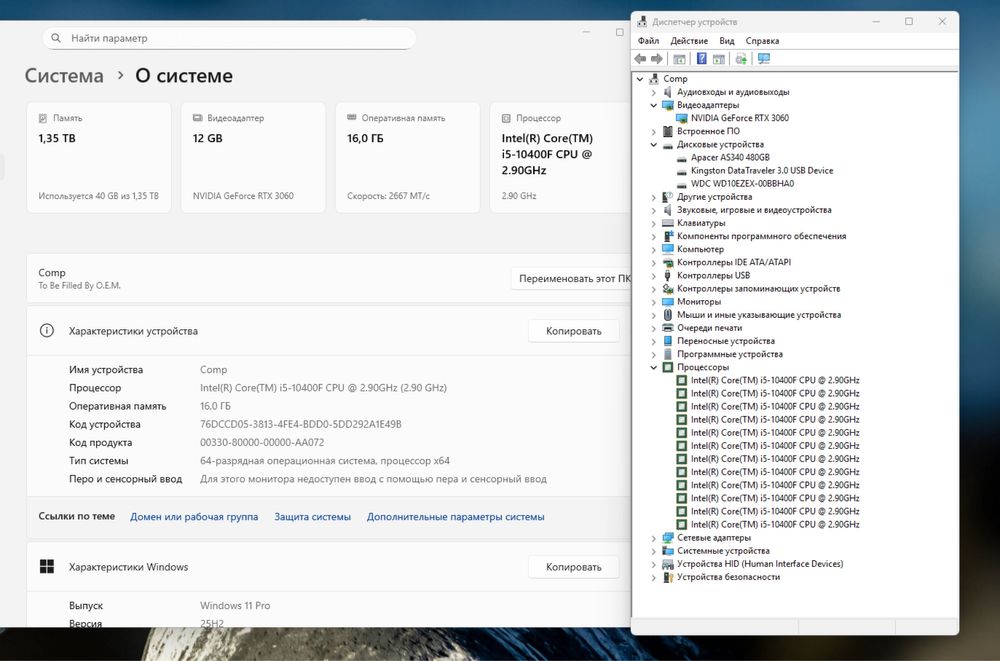This screenshot has height=661, width=1000.
Task: Expand the Другие устройства category
Action: tap(654, 197)
